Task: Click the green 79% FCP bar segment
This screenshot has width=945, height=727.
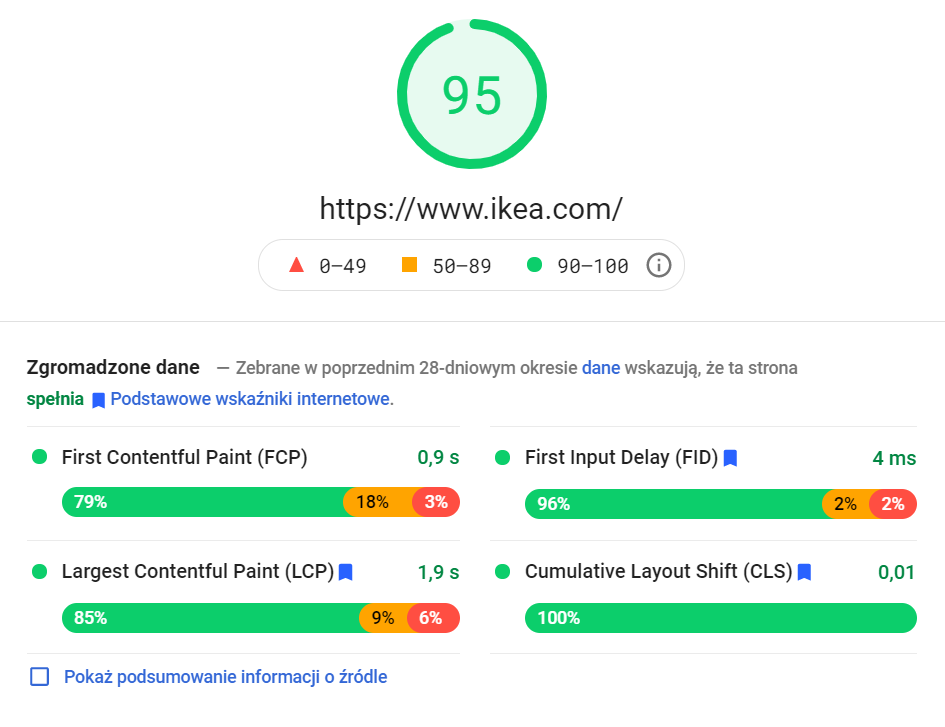Action: (205, 502)
